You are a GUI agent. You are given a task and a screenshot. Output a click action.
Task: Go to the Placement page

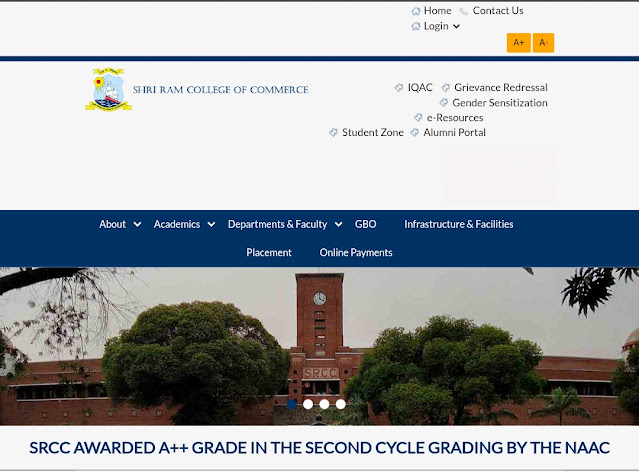pos(269,253)
